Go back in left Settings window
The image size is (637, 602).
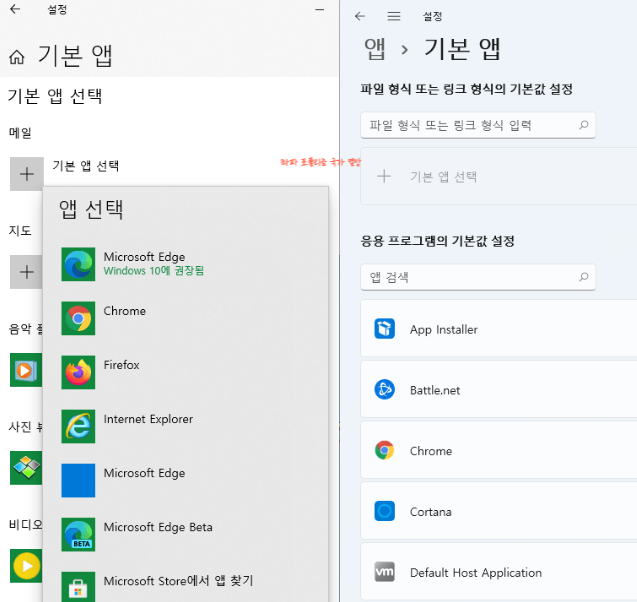pyautogui.click(x=15, y=9)
